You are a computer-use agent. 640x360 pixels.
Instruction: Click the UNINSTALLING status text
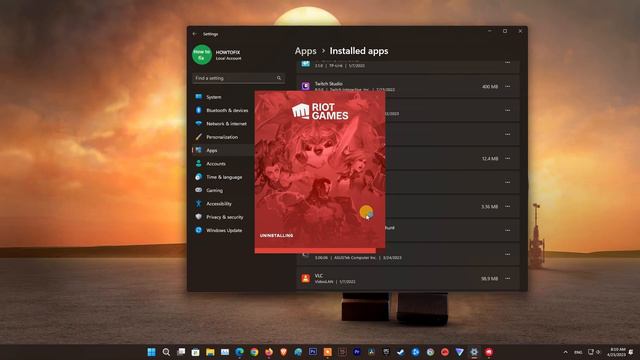(276, 236)
